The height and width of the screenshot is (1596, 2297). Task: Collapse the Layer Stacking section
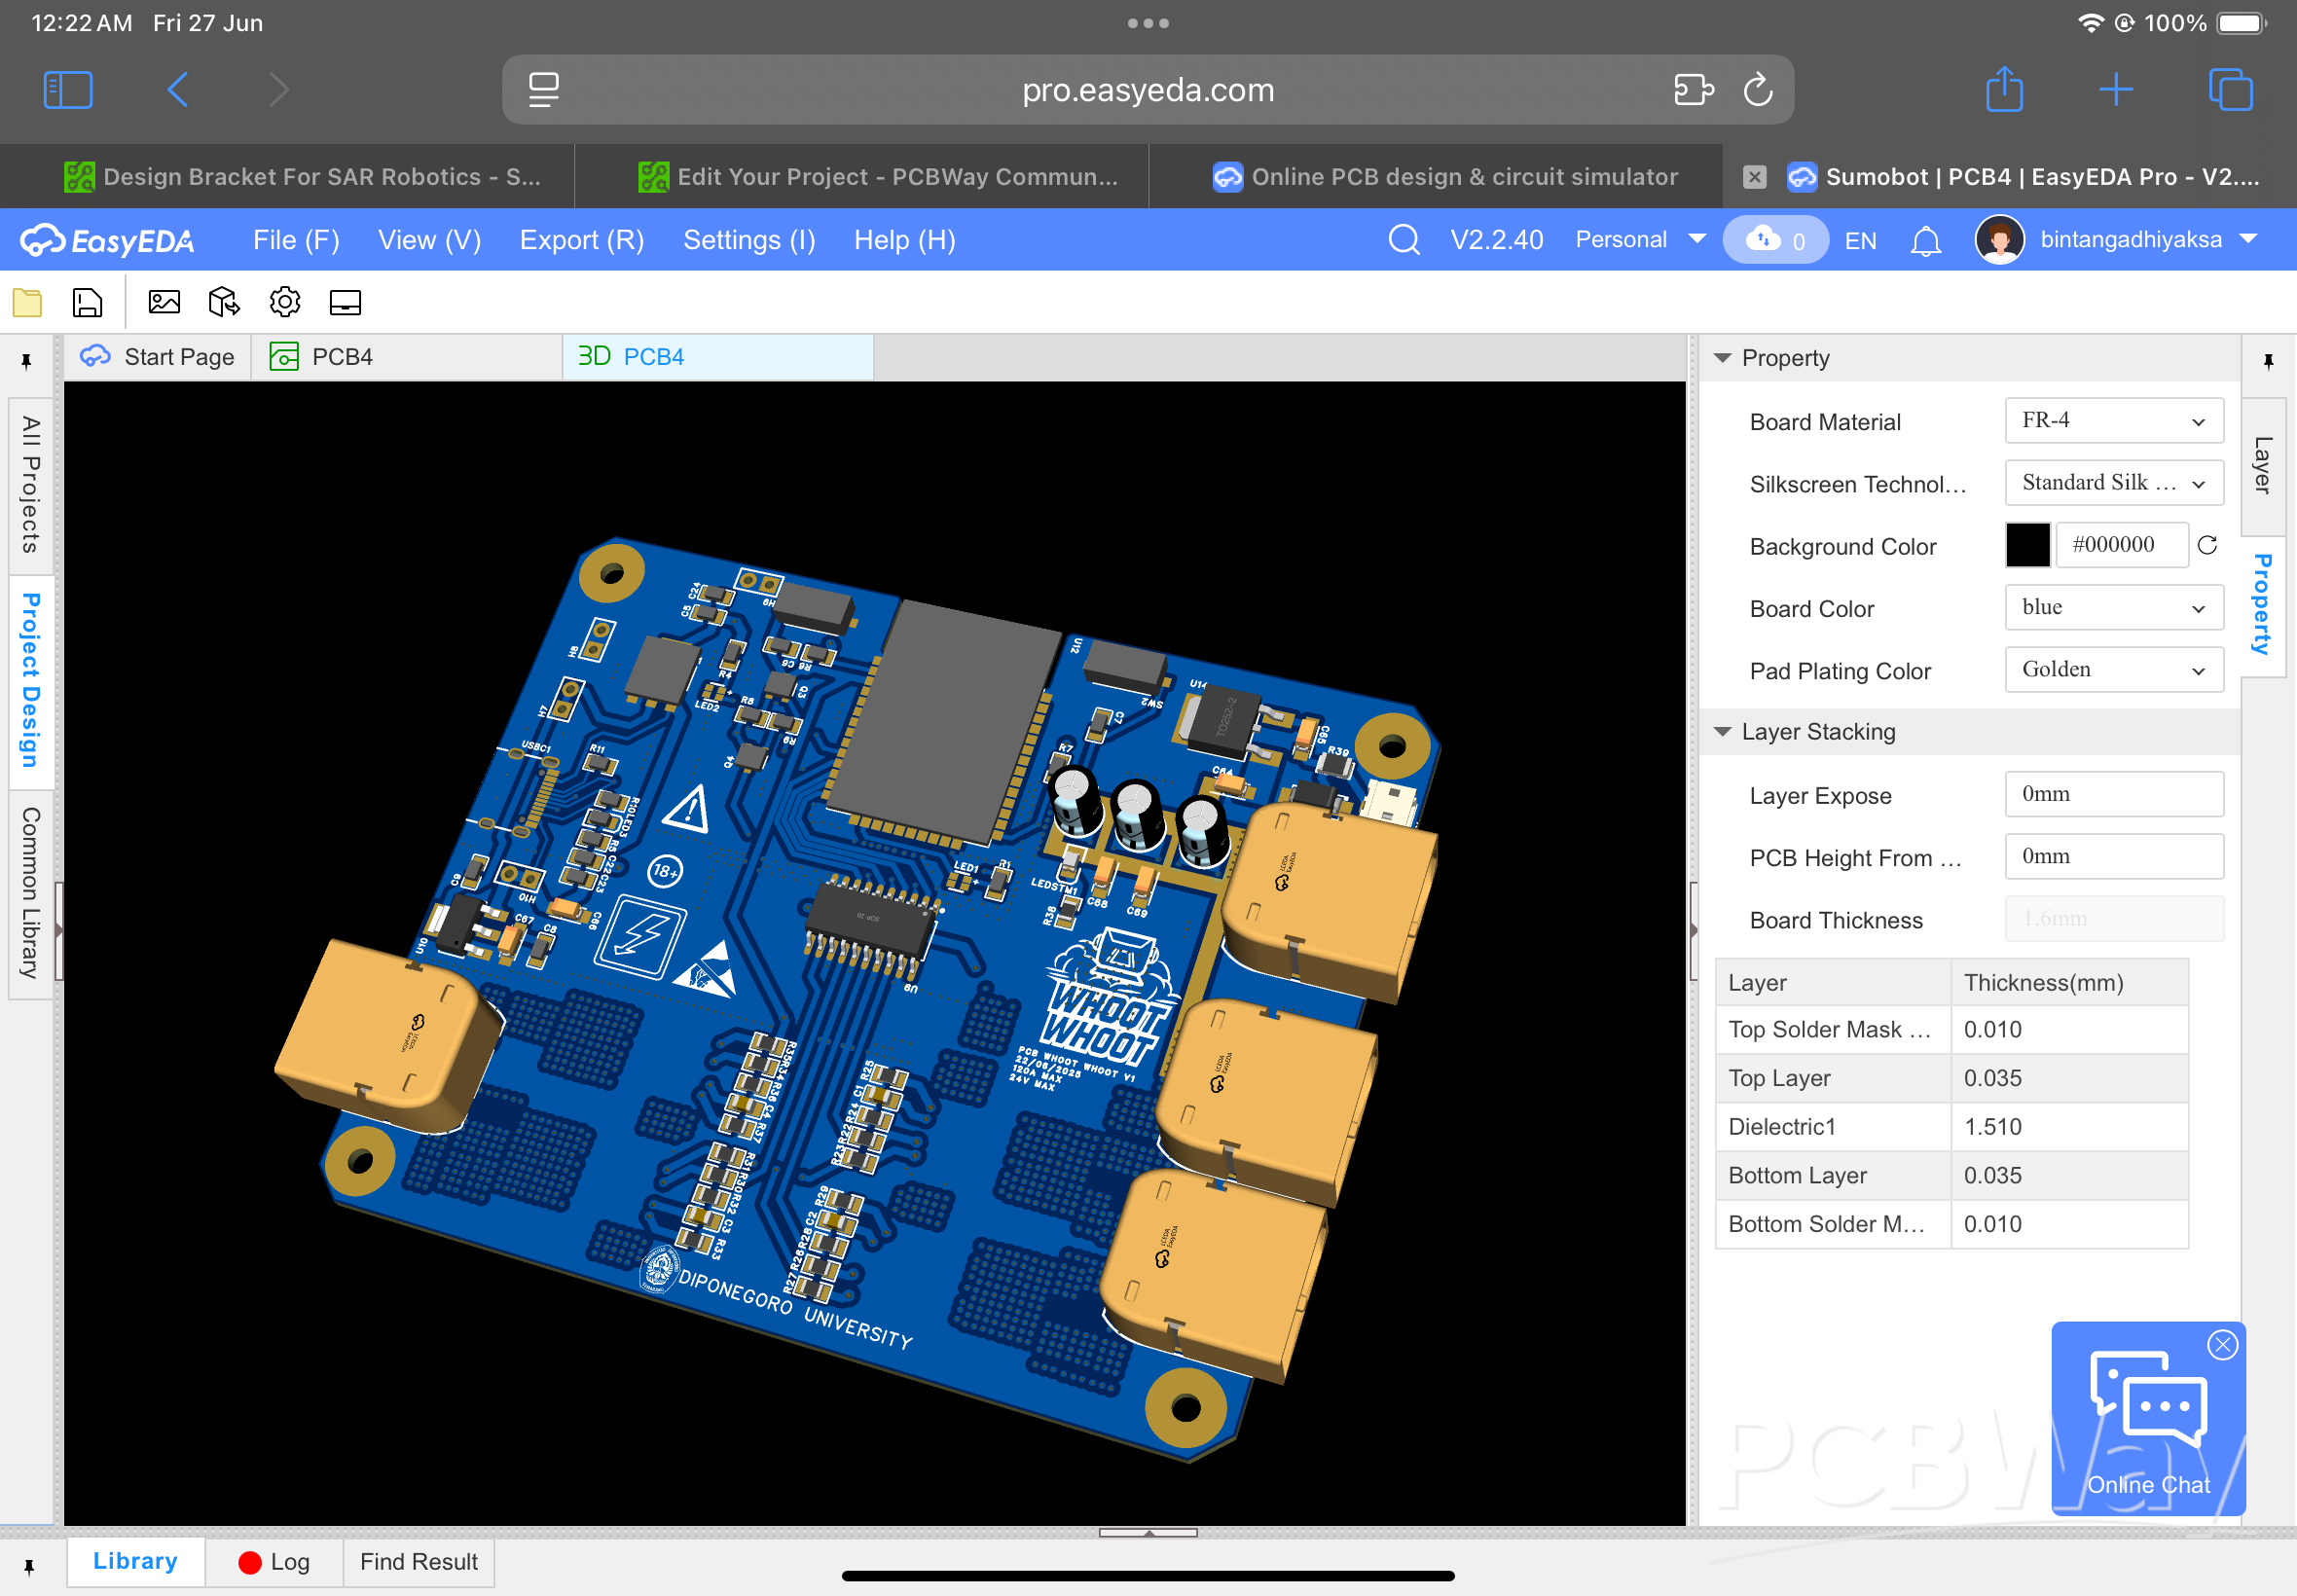click(x=1722, y=732)
